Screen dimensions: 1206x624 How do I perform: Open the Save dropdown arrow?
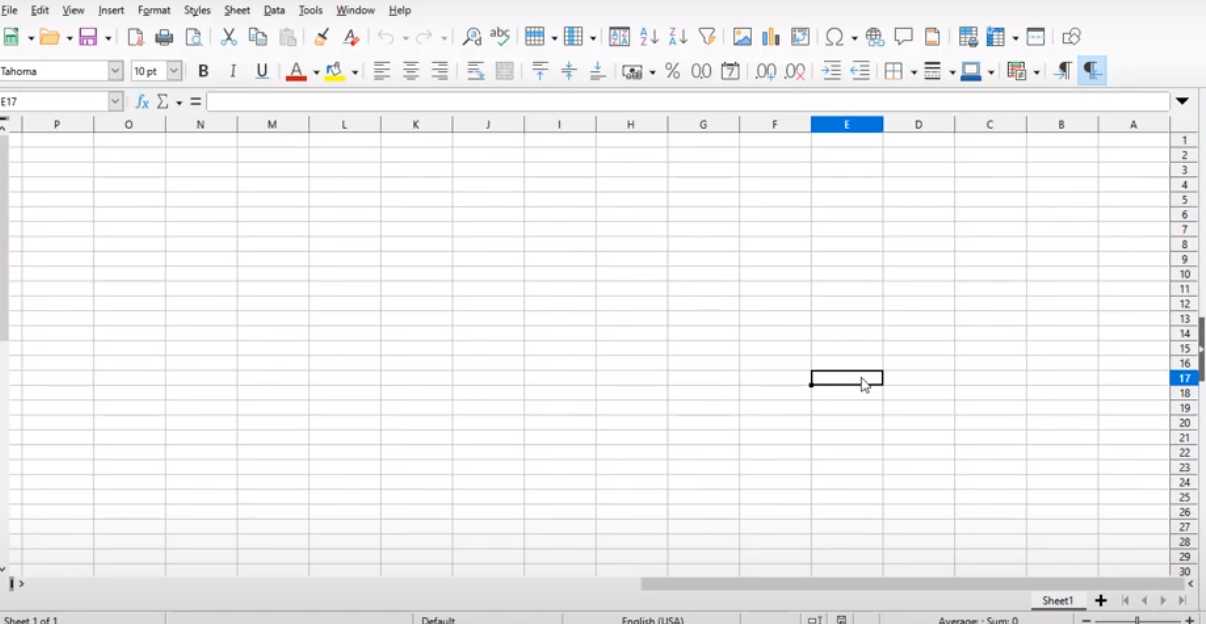coord(108,39)
